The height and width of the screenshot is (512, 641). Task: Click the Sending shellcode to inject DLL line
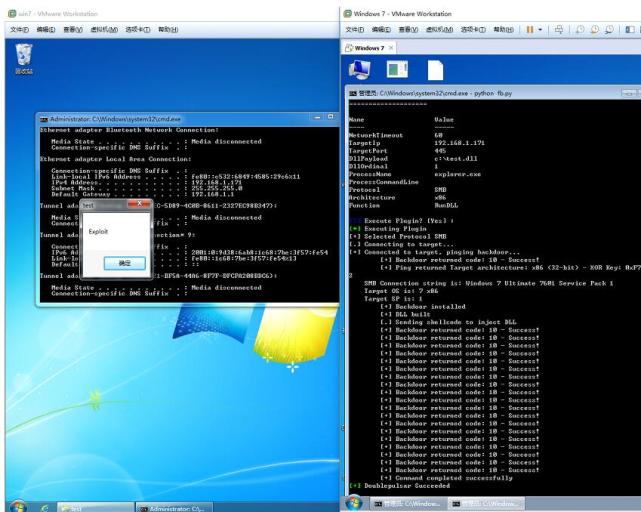tap(448, 322)
